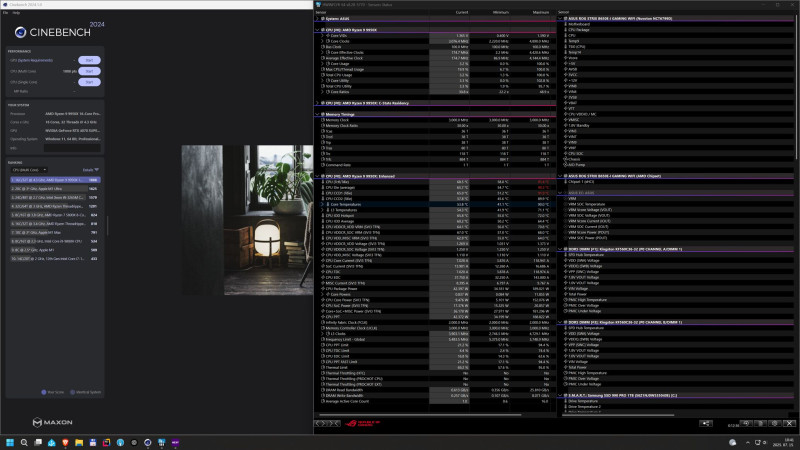
Task: Show hidden system tray icons chevron
Action: [x=747, y=442]
